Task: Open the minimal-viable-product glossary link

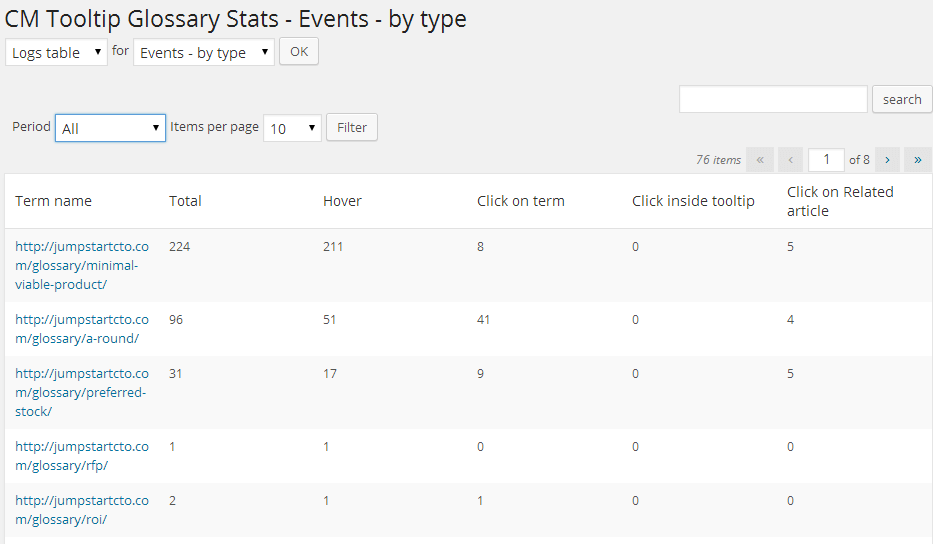Action: pos(81,265)
